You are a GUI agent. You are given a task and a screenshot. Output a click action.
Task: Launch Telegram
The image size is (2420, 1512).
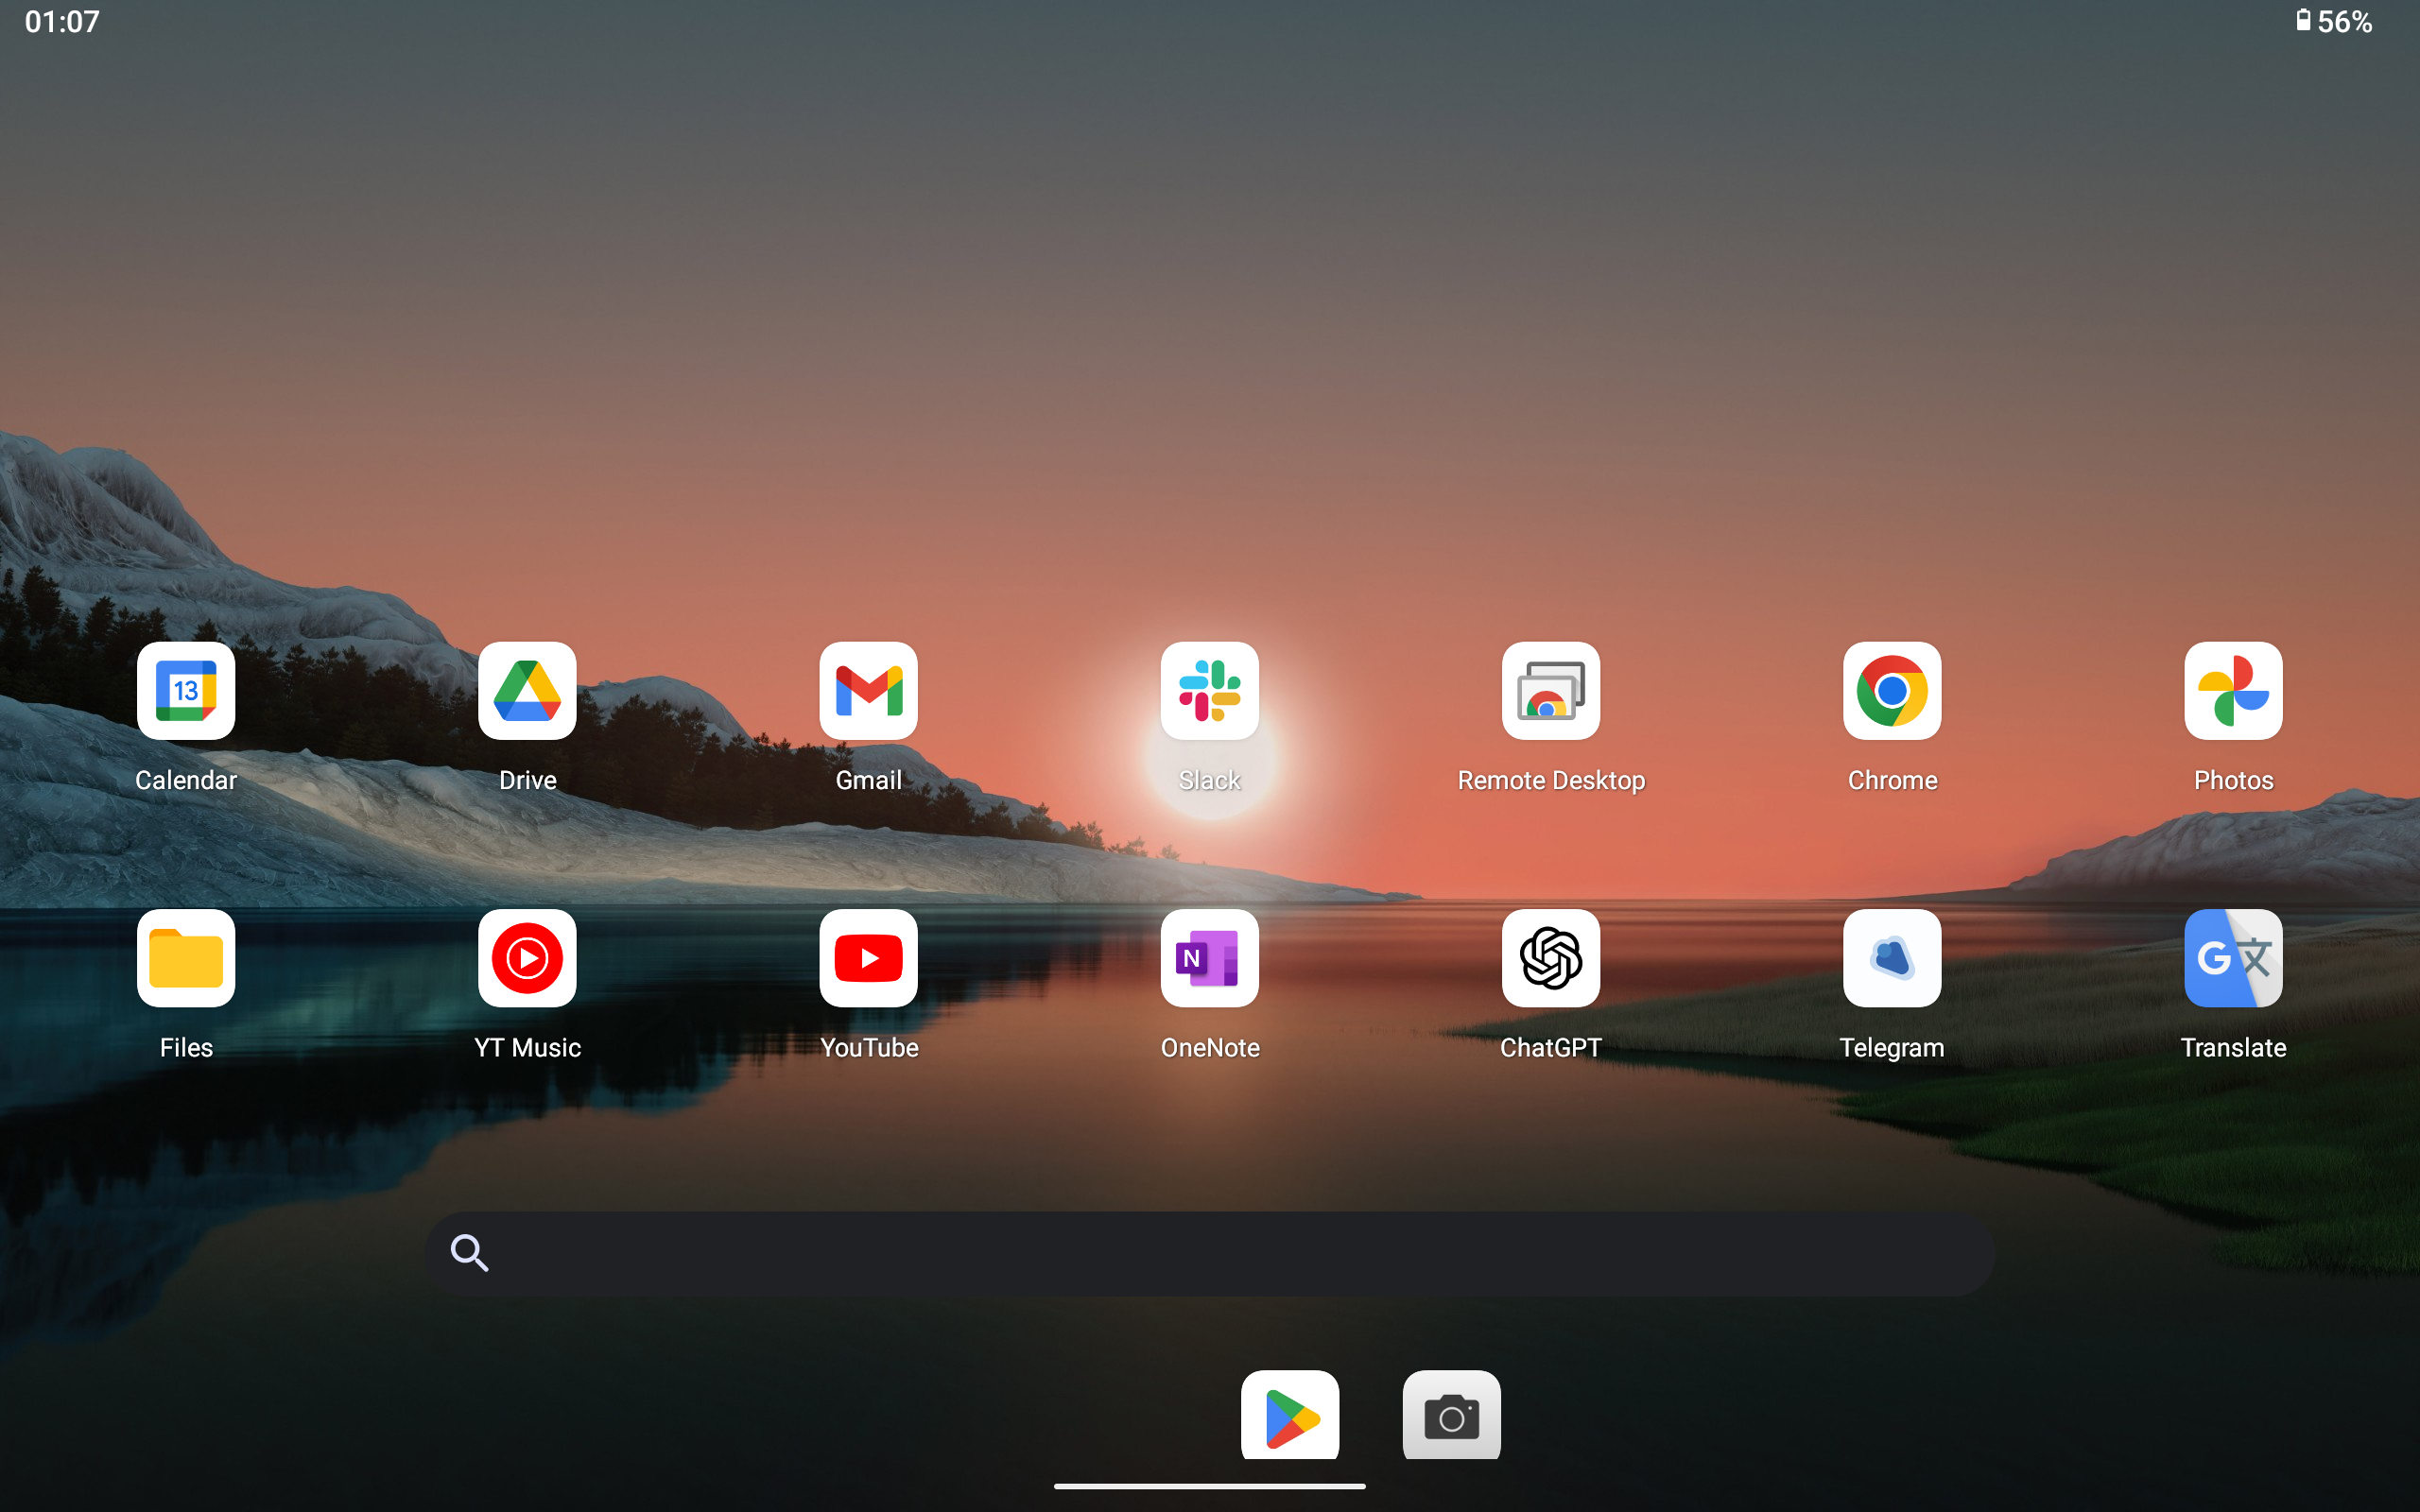click(x=1891, y=958)
